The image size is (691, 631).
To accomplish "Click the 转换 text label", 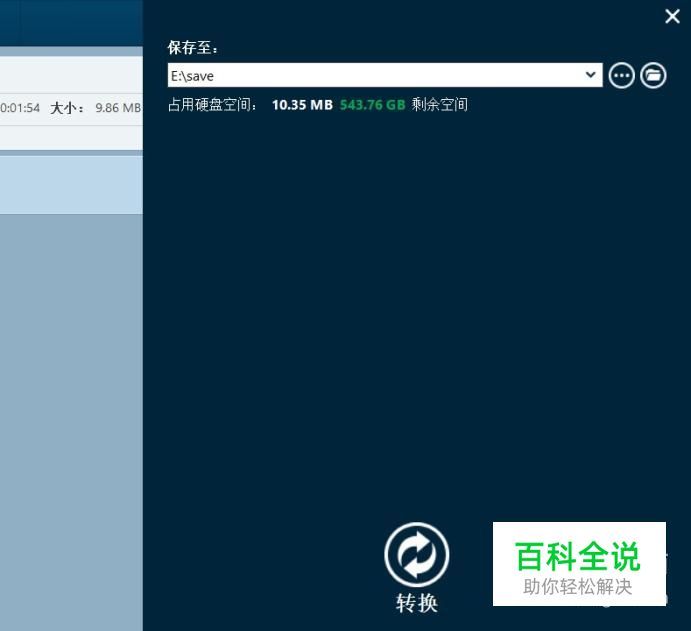I will coord(416,603).
